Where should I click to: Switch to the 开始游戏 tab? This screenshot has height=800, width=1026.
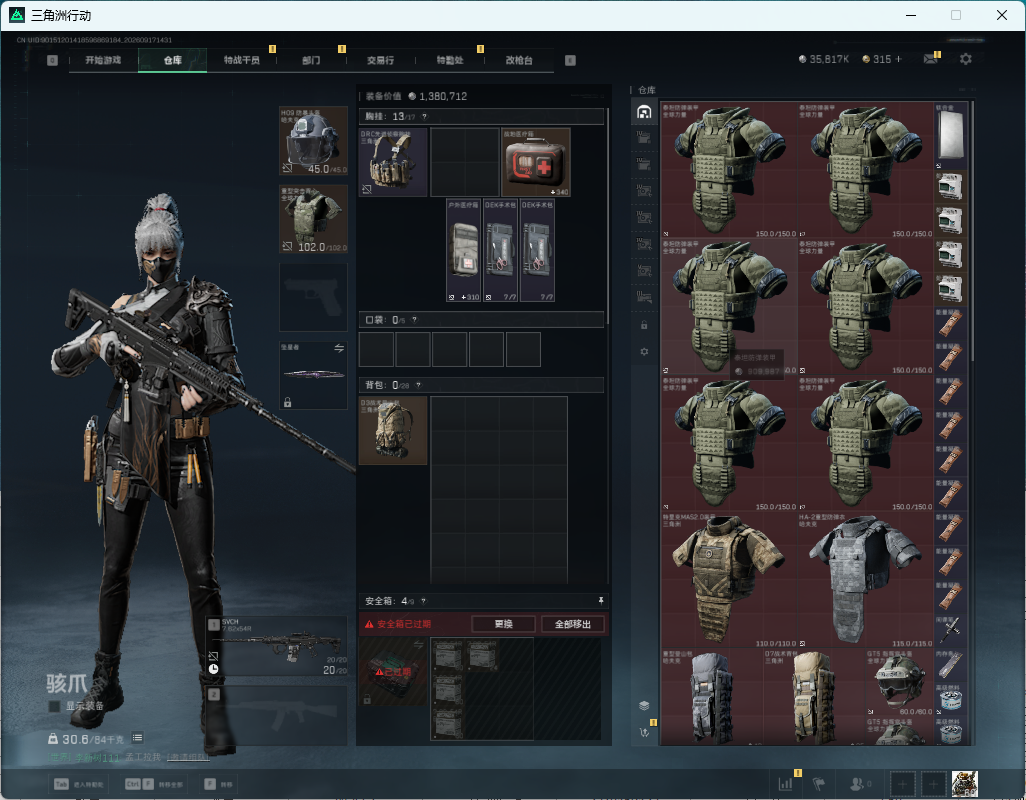tap(103, 60)
